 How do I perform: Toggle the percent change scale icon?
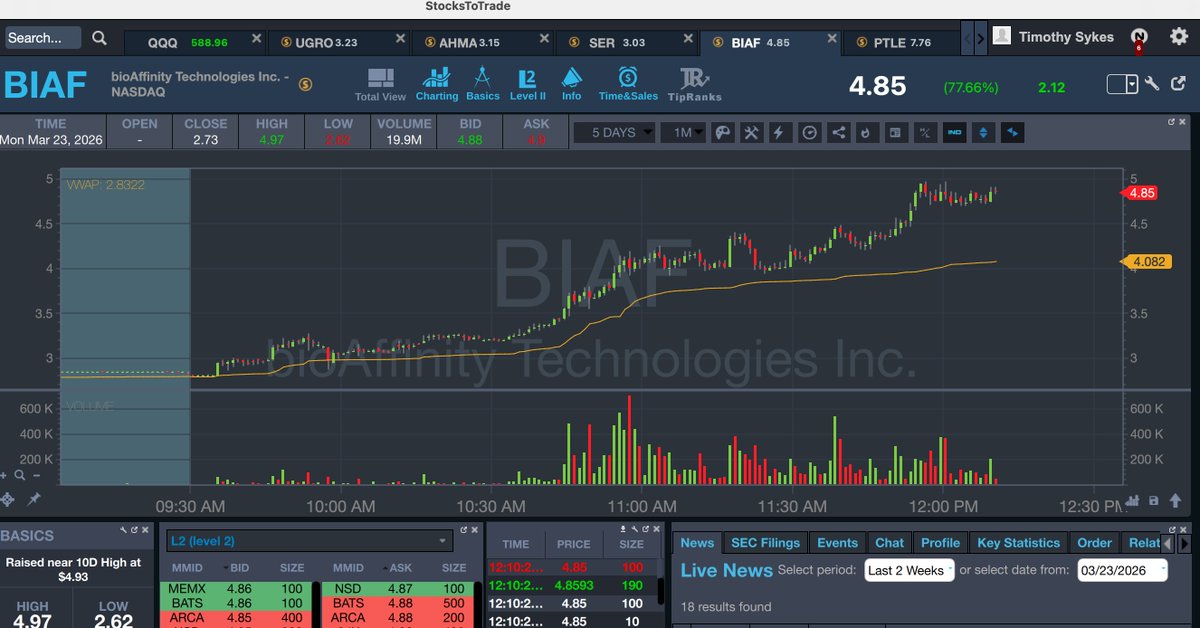pos(924,132)
